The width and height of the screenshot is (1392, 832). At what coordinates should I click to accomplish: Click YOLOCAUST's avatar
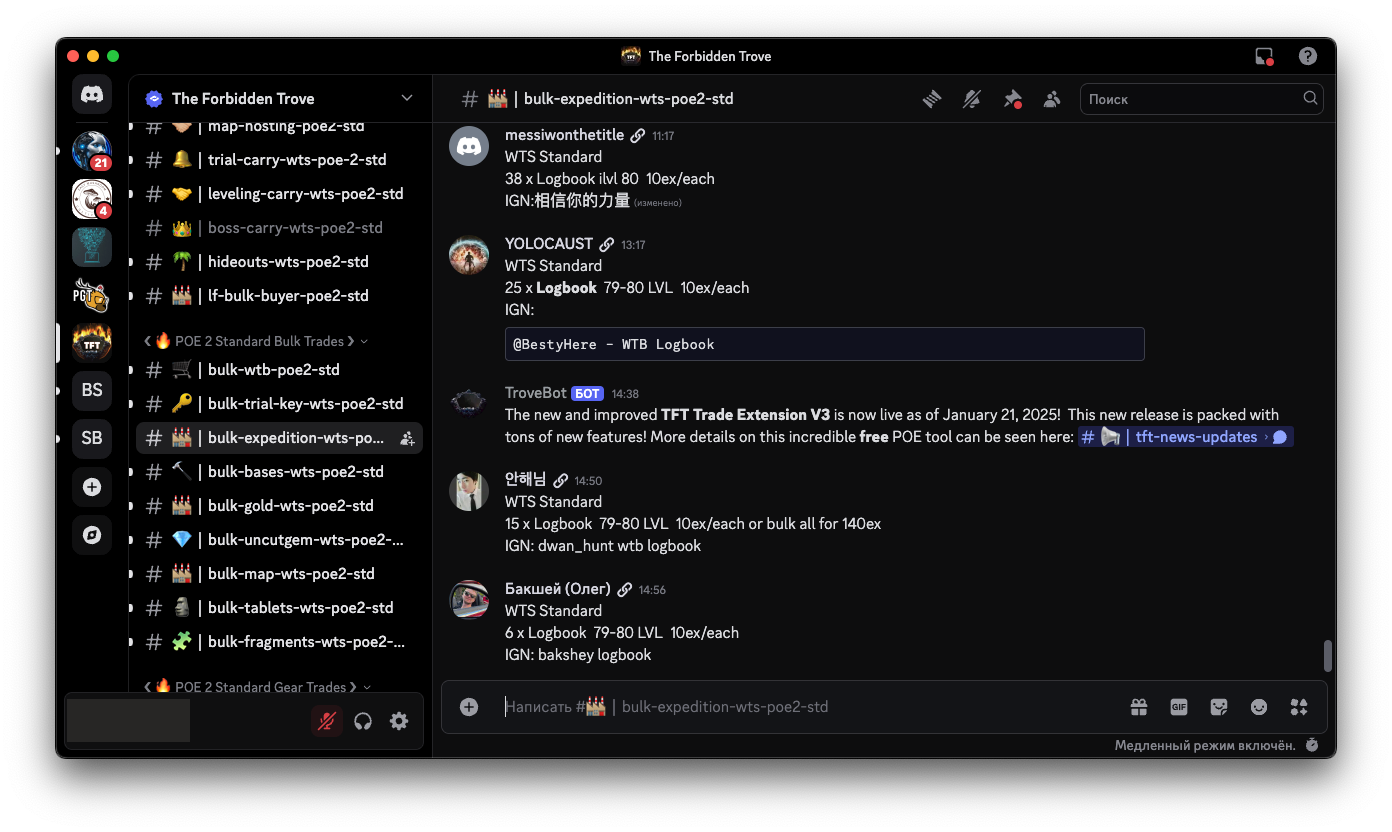pyautogui.click(x=469, y=255)
